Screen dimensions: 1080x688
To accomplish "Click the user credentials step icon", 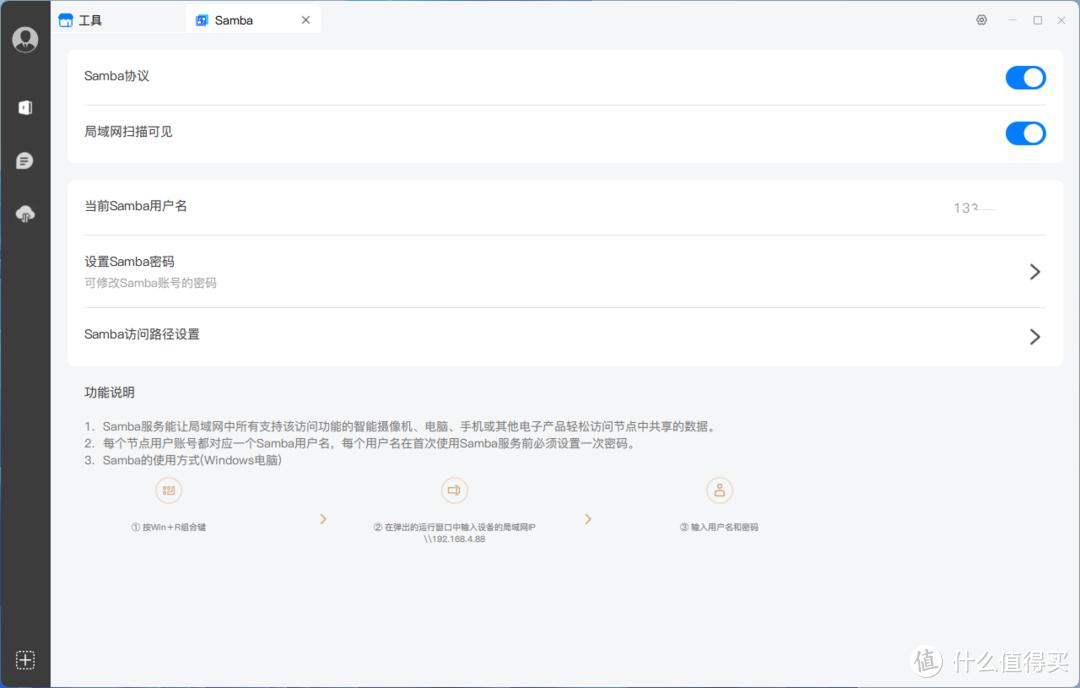I will pyautogui.click(x=719, y=490).
